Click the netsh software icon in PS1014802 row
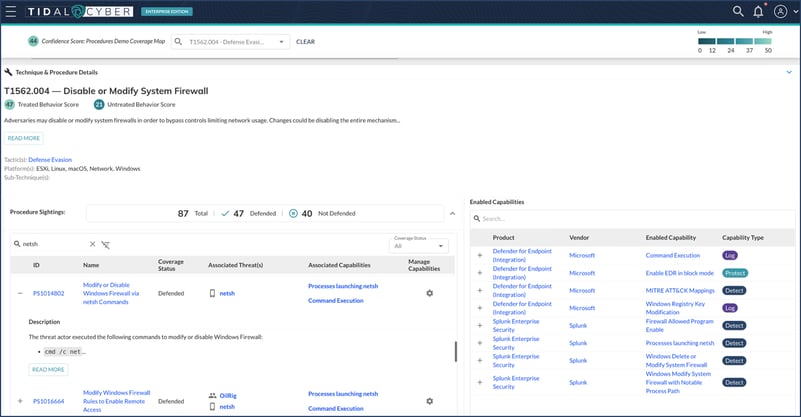Screen dimensions: 801x417 212,293
